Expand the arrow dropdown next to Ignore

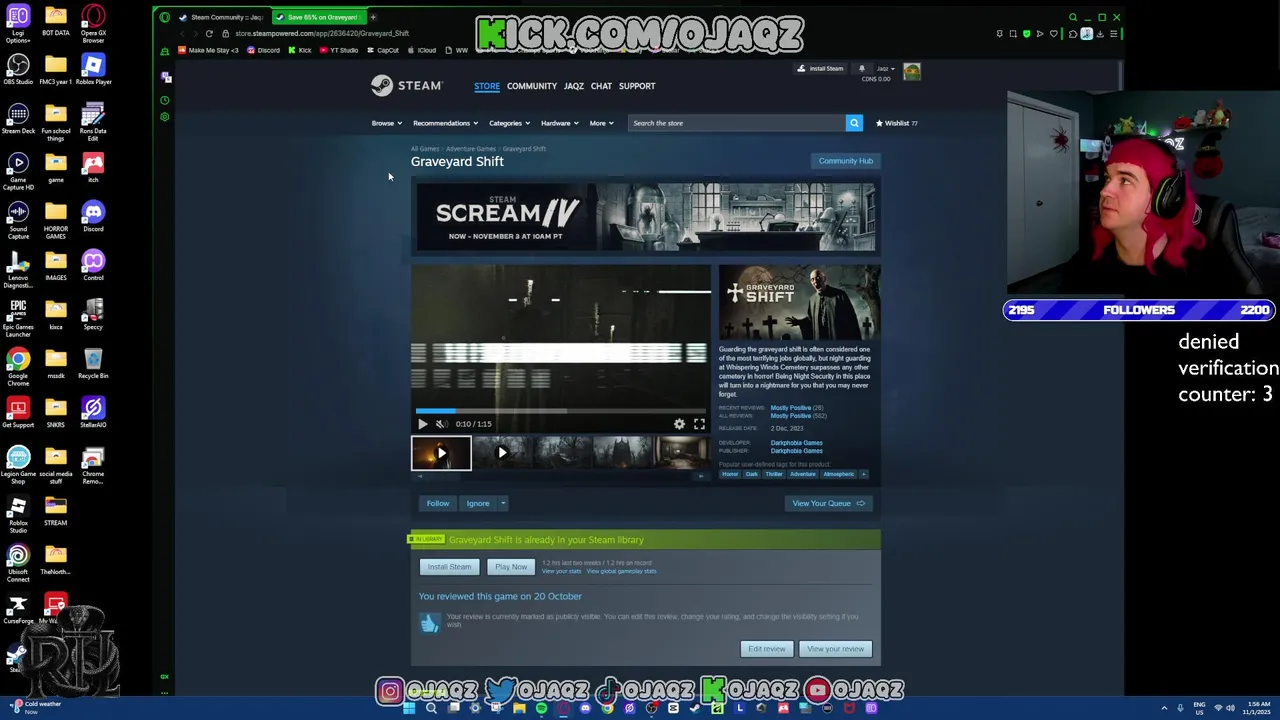[x=503, y=504]
